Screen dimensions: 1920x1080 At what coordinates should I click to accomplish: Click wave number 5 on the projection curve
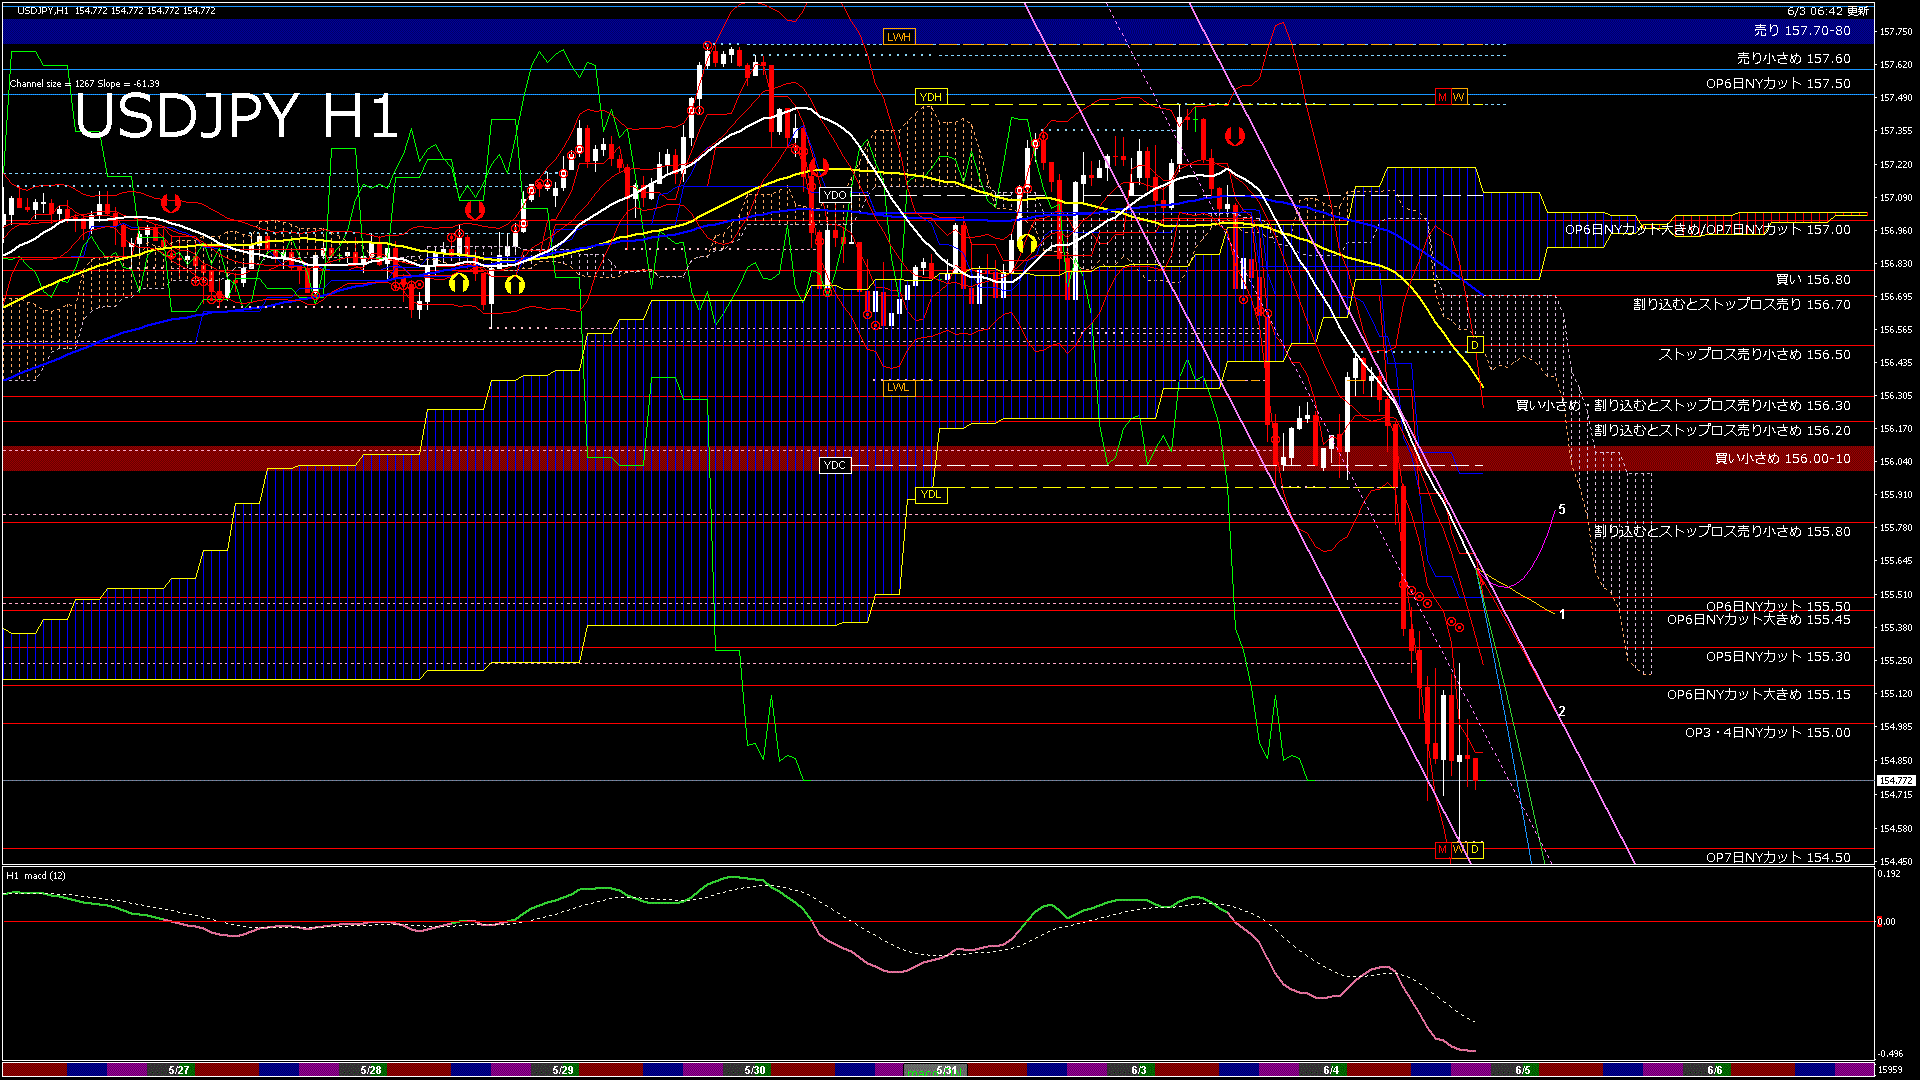[1562, 510]
